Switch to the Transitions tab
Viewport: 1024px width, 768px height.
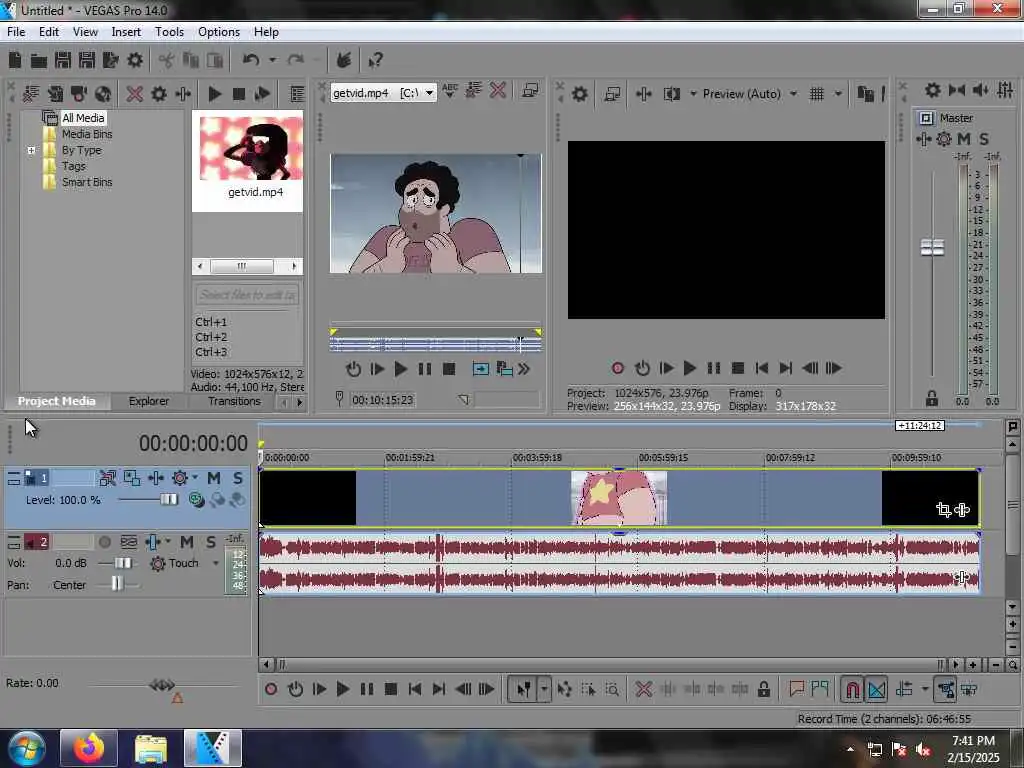pyautogui.click(x=234, y=401)
